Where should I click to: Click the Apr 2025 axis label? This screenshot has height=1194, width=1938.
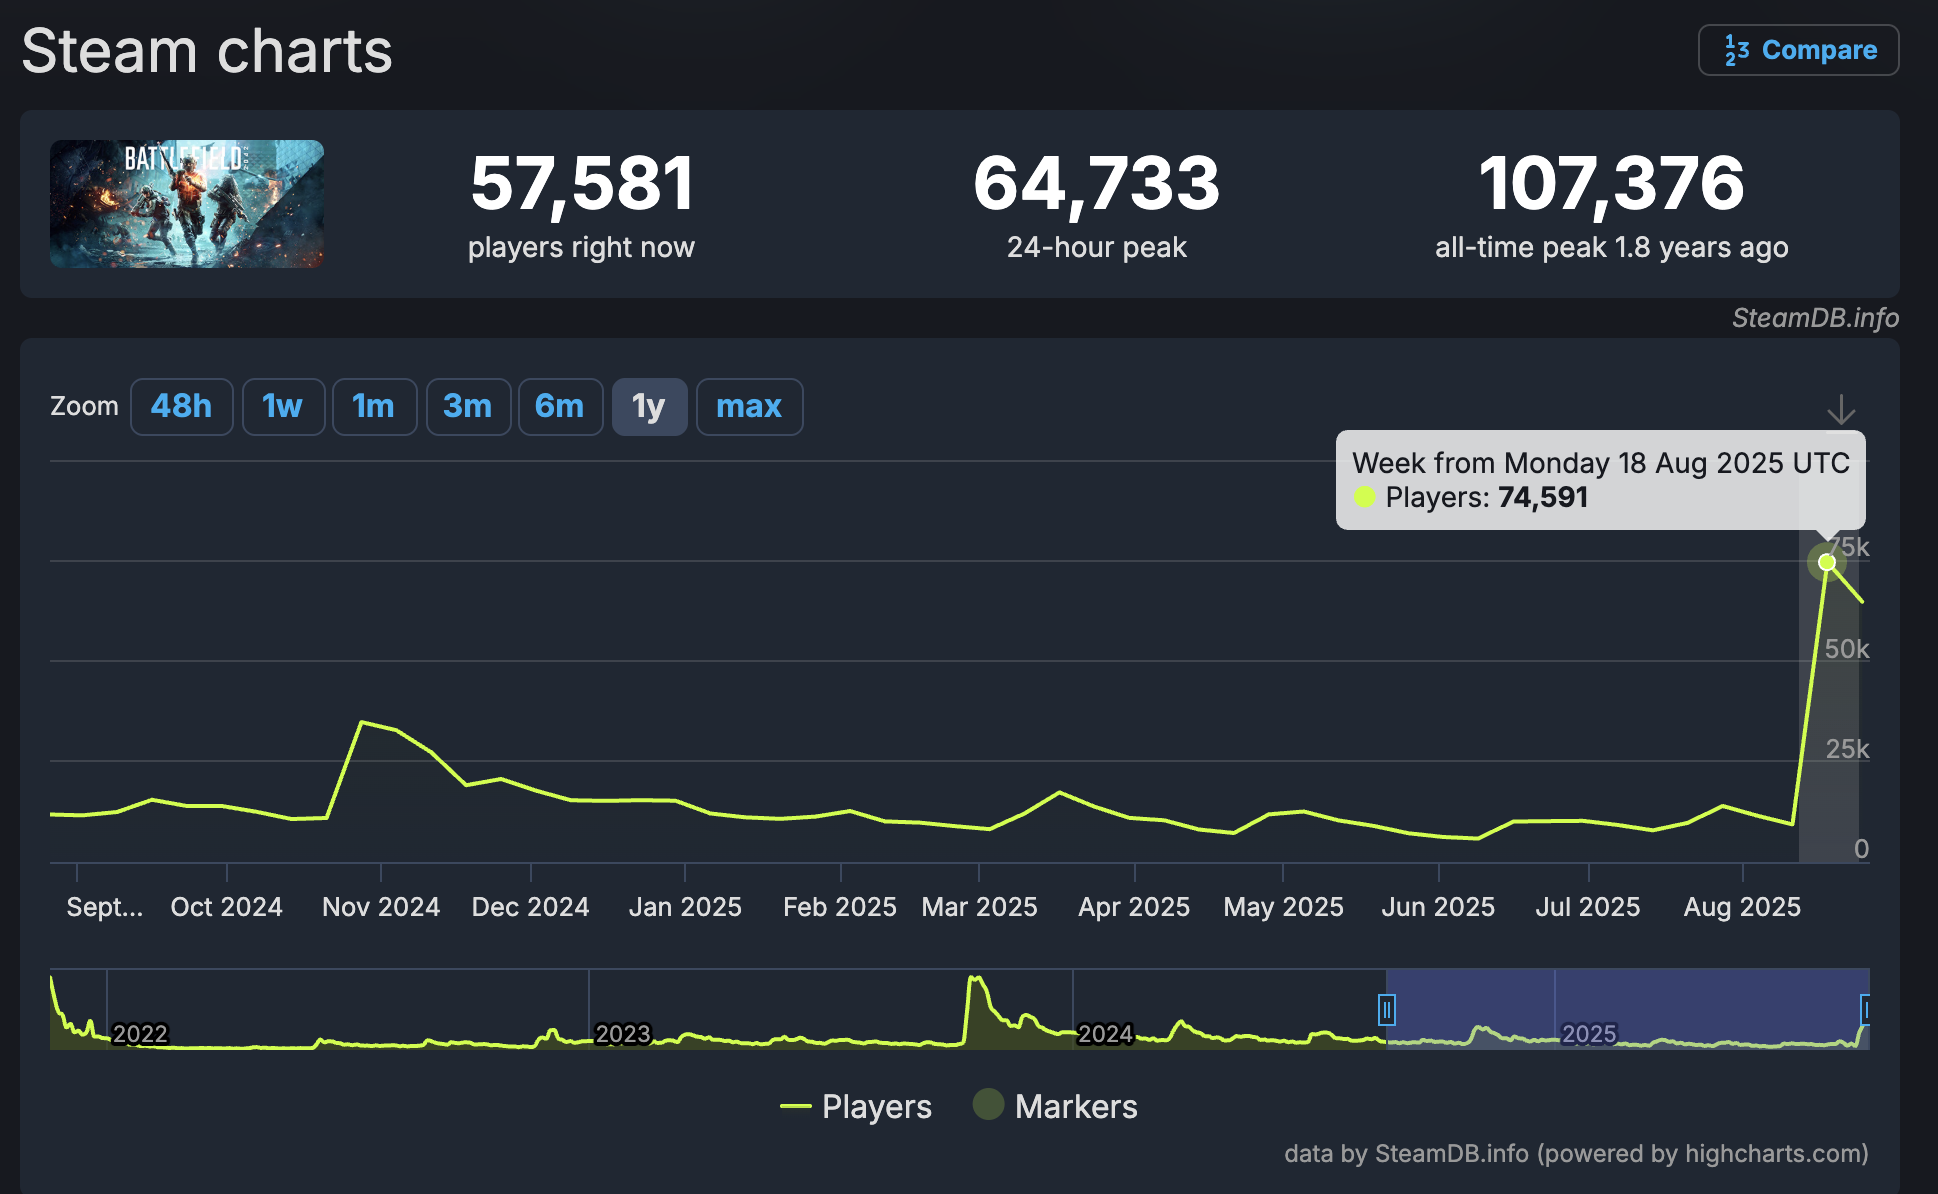1134,906
